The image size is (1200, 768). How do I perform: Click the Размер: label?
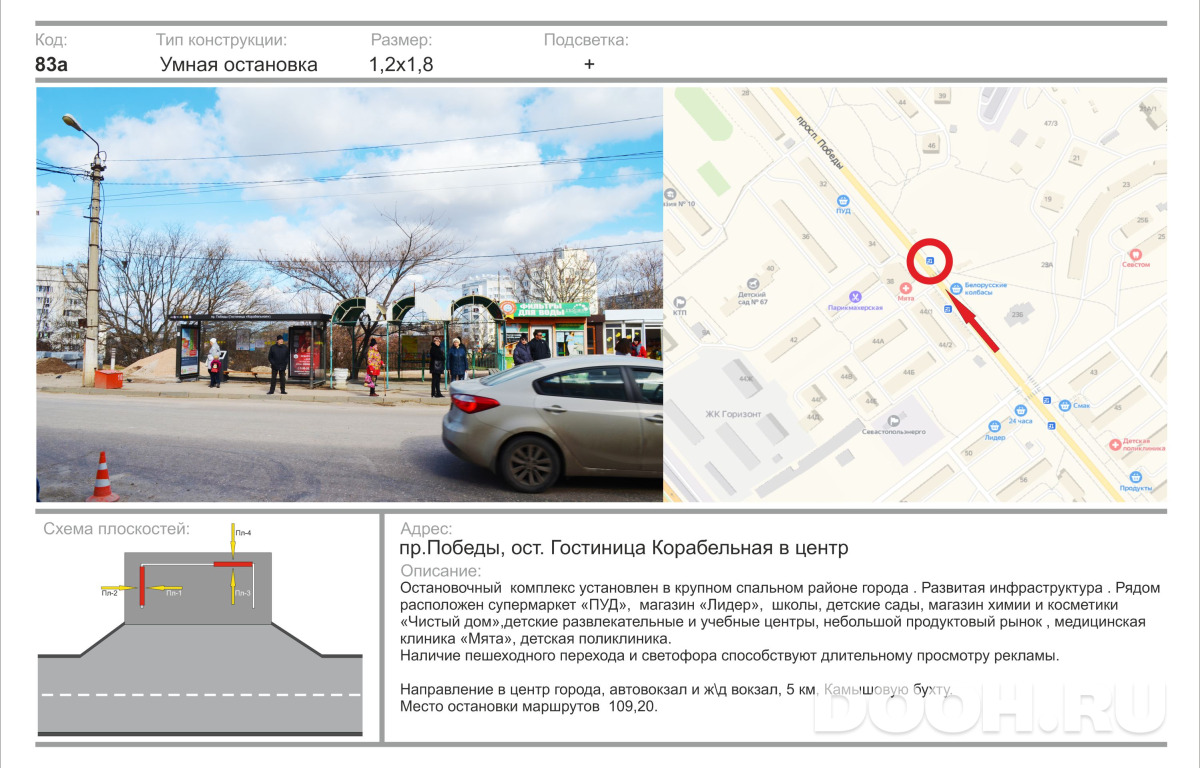coord(402,41)
